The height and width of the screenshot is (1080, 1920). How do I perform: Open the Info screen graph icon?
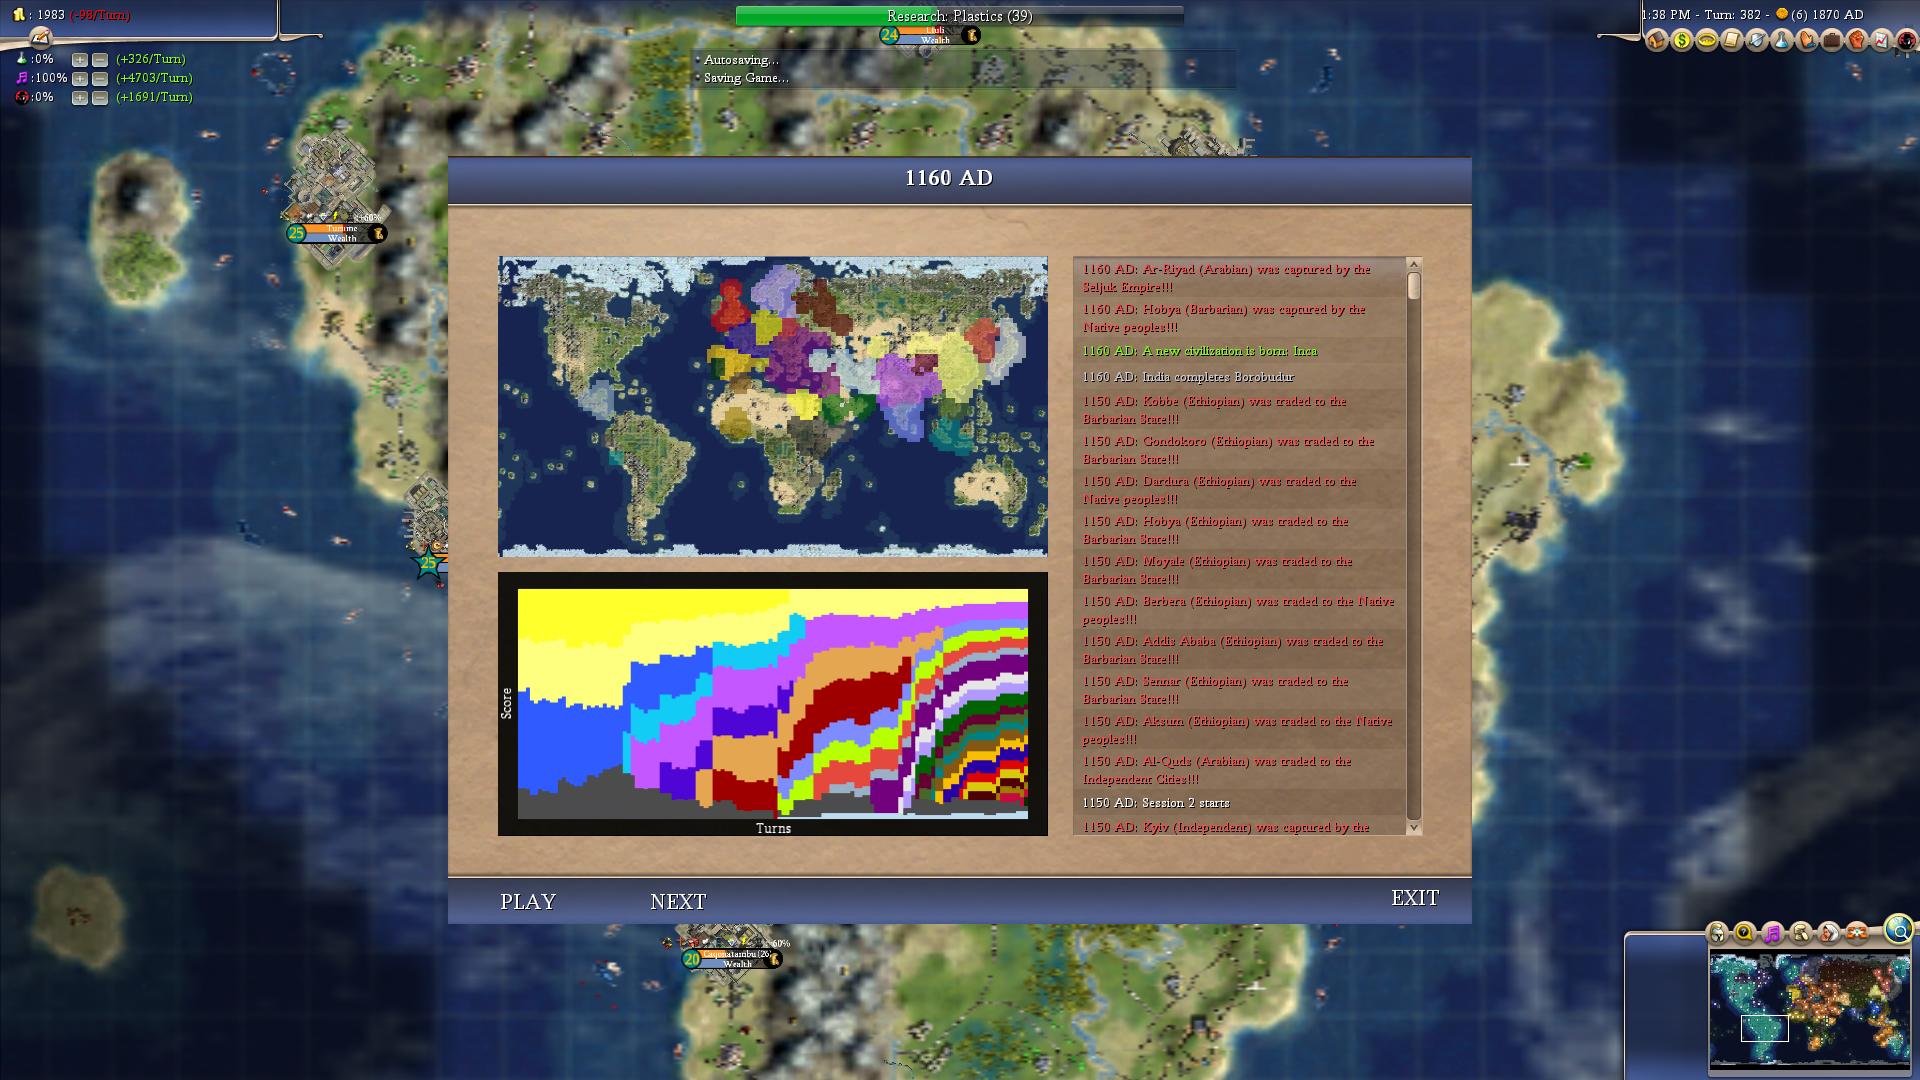[x=1881, y=40]
